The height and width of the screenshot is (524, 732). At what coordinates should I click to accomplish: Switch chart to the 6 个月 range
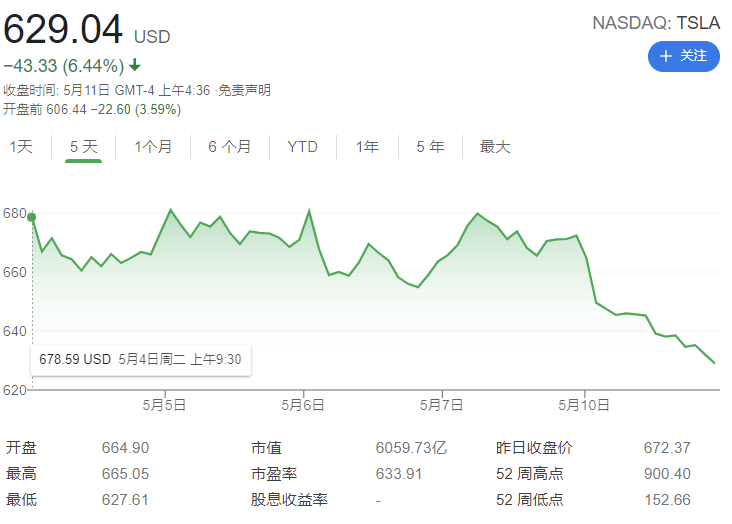(x=230, y=147)
